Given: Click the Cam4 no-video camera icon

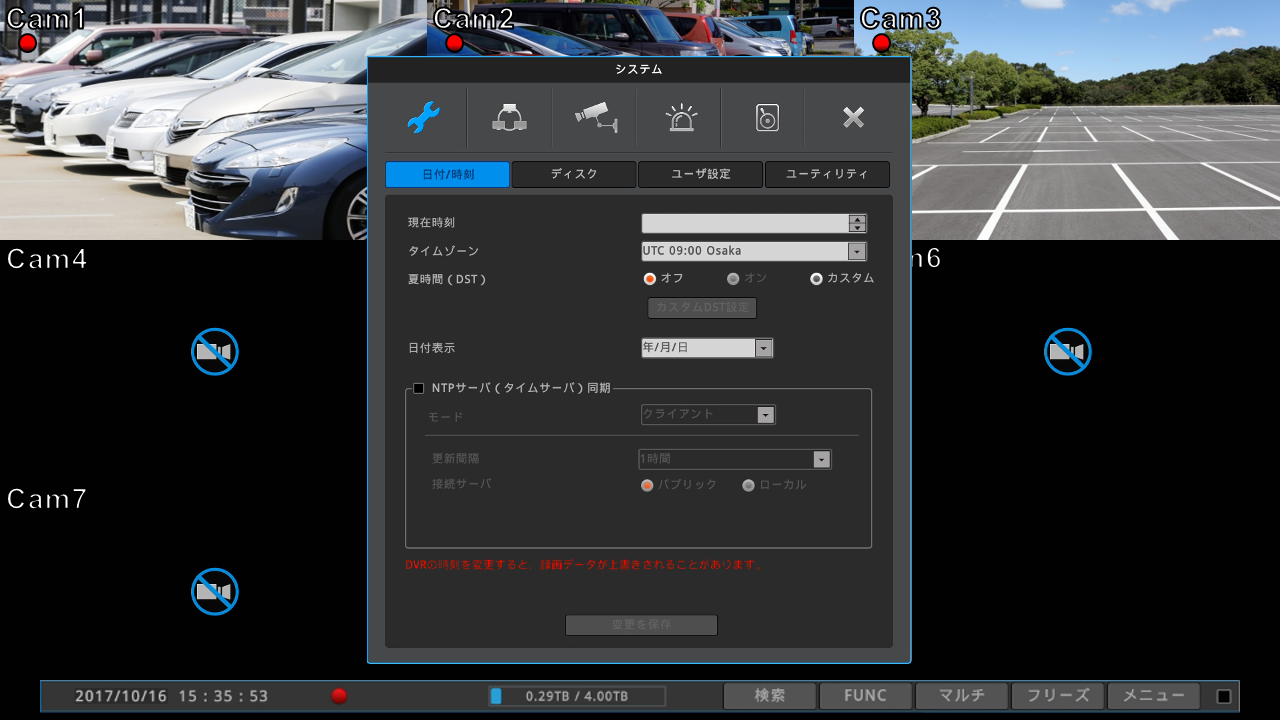Looking at the screenshot, I should pos(215,352).
